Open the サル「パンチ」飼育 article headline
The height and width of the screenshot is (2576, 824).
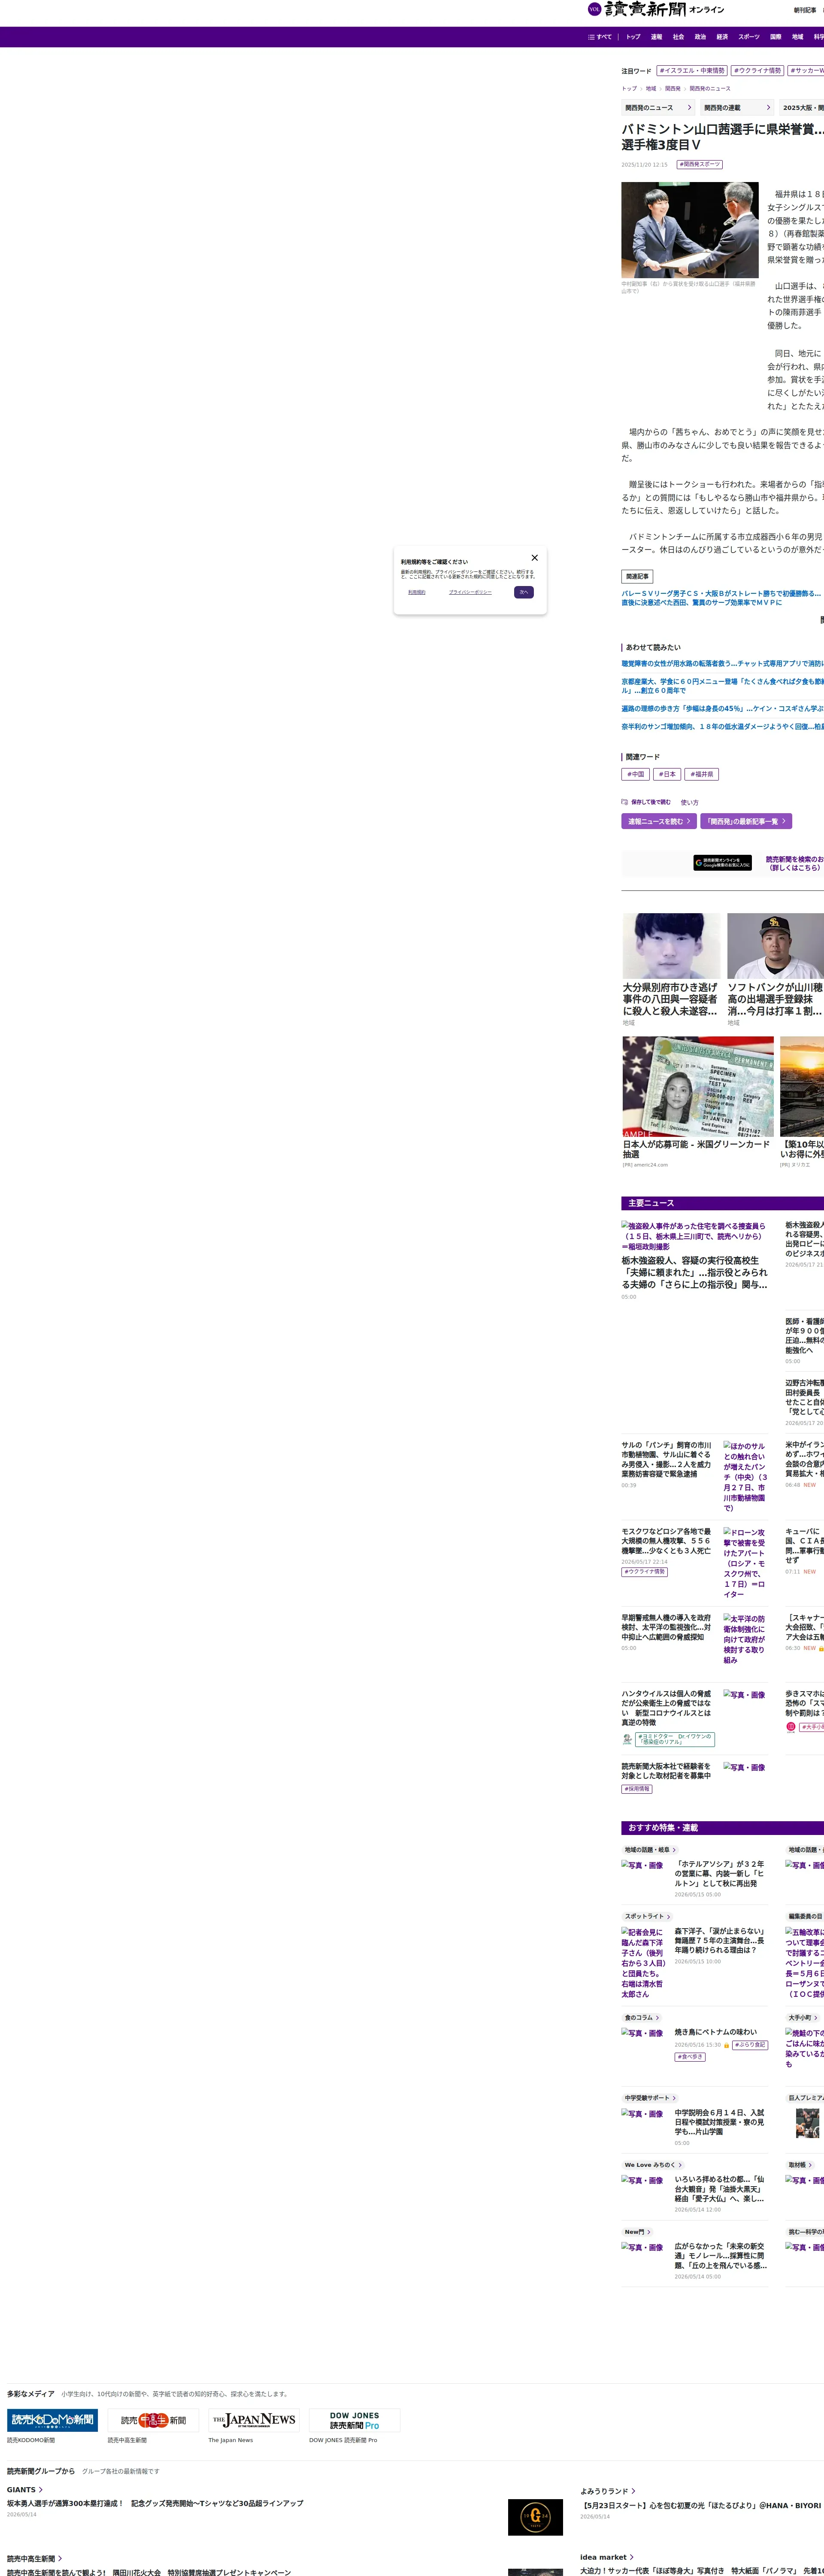(667, 1459)
